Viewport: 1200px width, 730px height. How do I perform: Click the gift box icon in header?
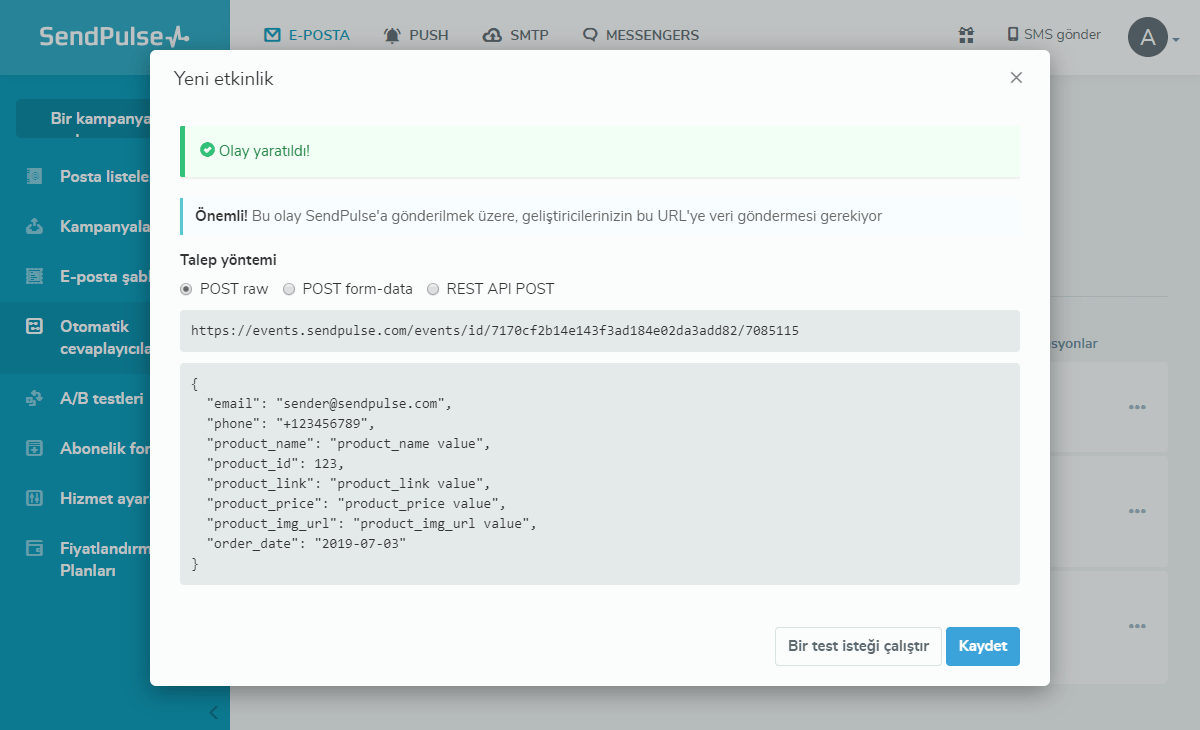(x=966, y=35)
